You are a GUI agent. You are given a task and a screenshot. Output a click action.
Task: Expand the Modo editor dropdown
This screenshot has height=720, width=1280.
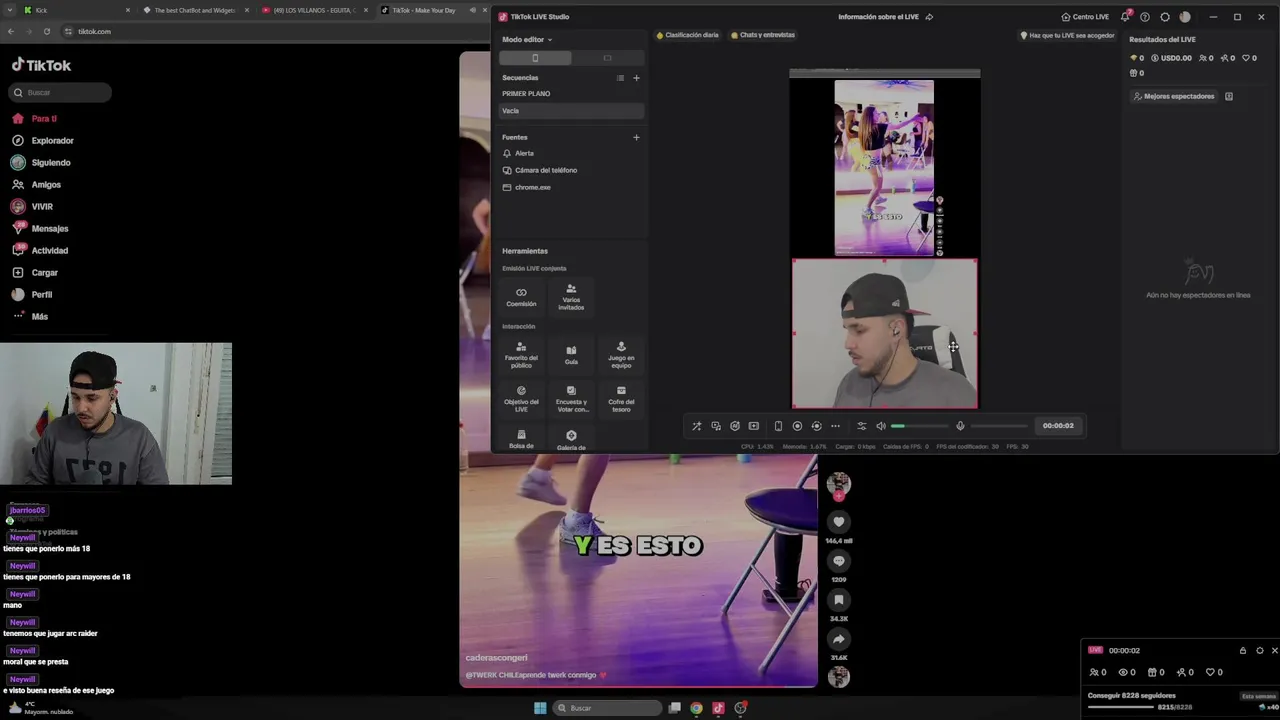pos(527,40)
